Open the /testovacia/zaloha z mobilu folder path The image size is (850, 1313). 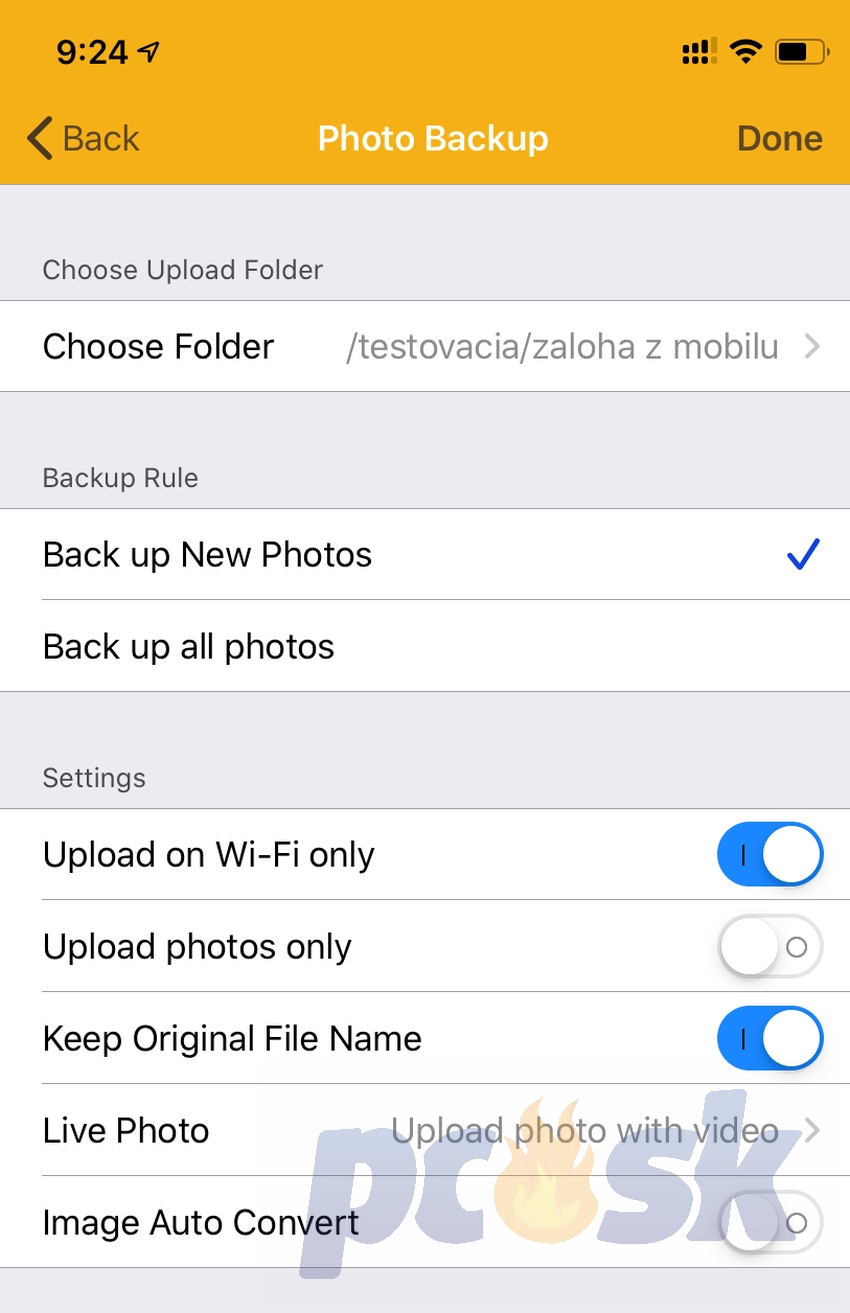(562, 347)
